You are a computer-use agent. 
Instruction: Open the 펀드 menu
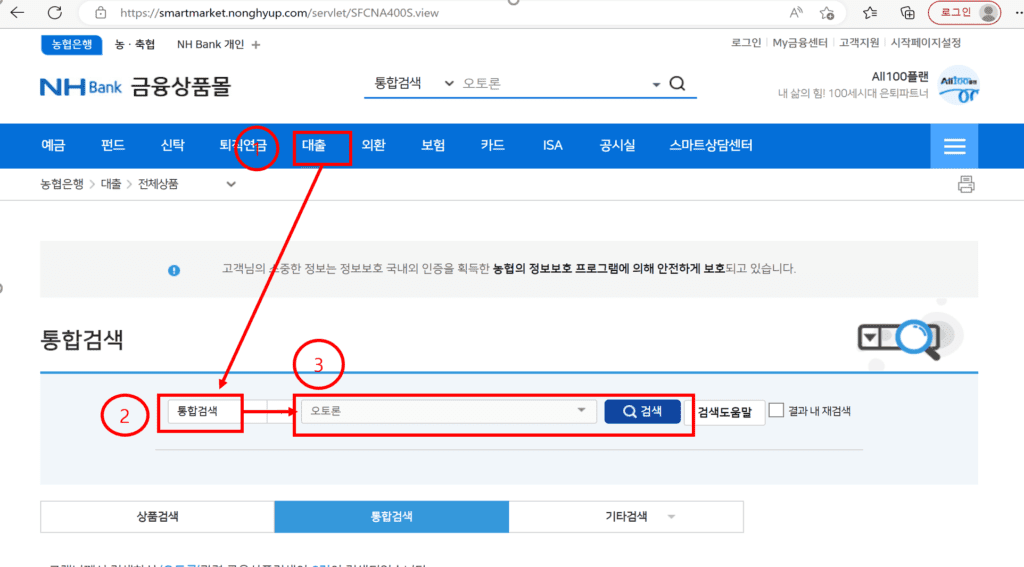pyautogui.click(x=113, y=145)
